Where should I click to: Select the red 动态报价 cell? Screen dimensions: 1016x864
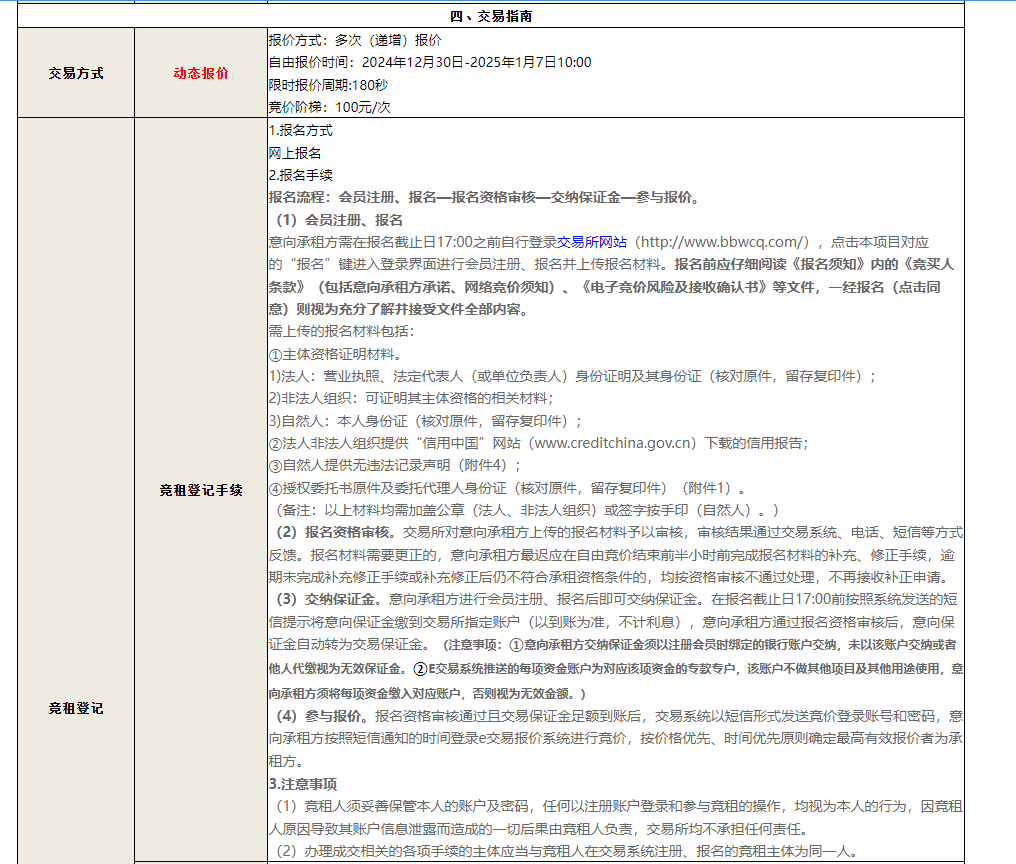tap(200, 73)
